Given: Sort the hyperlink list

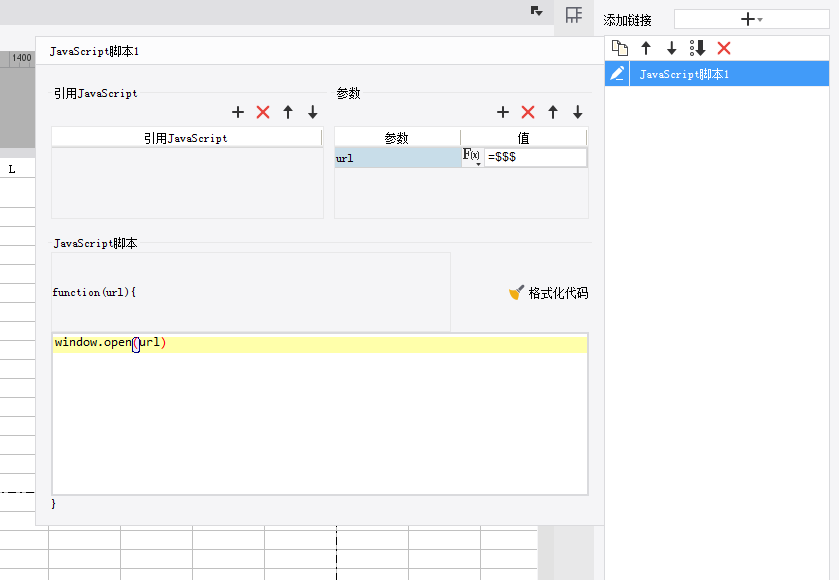Looking at the screenshot, I should pyautogui.click(x=698, y=48).
